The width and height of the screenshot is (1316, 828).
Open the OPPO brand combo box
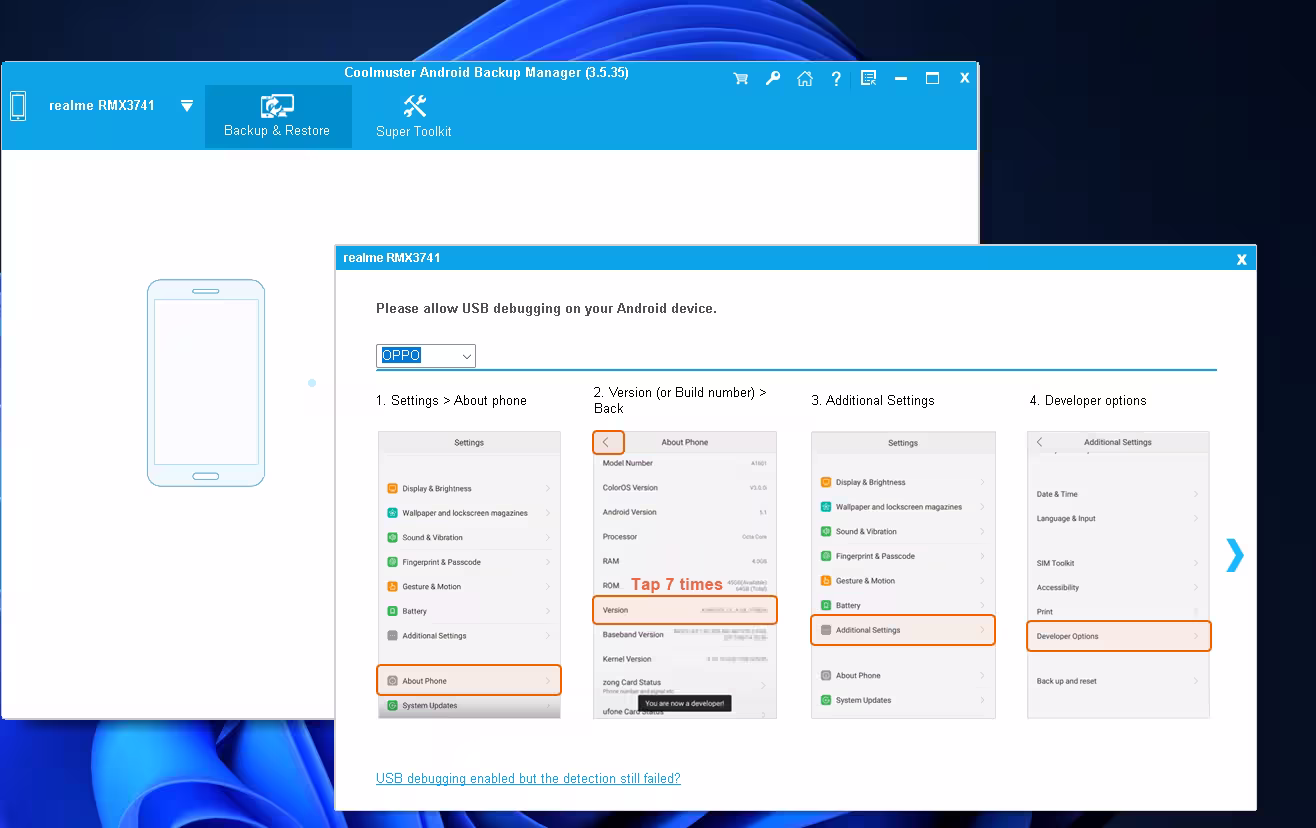[x=426, y=356]
